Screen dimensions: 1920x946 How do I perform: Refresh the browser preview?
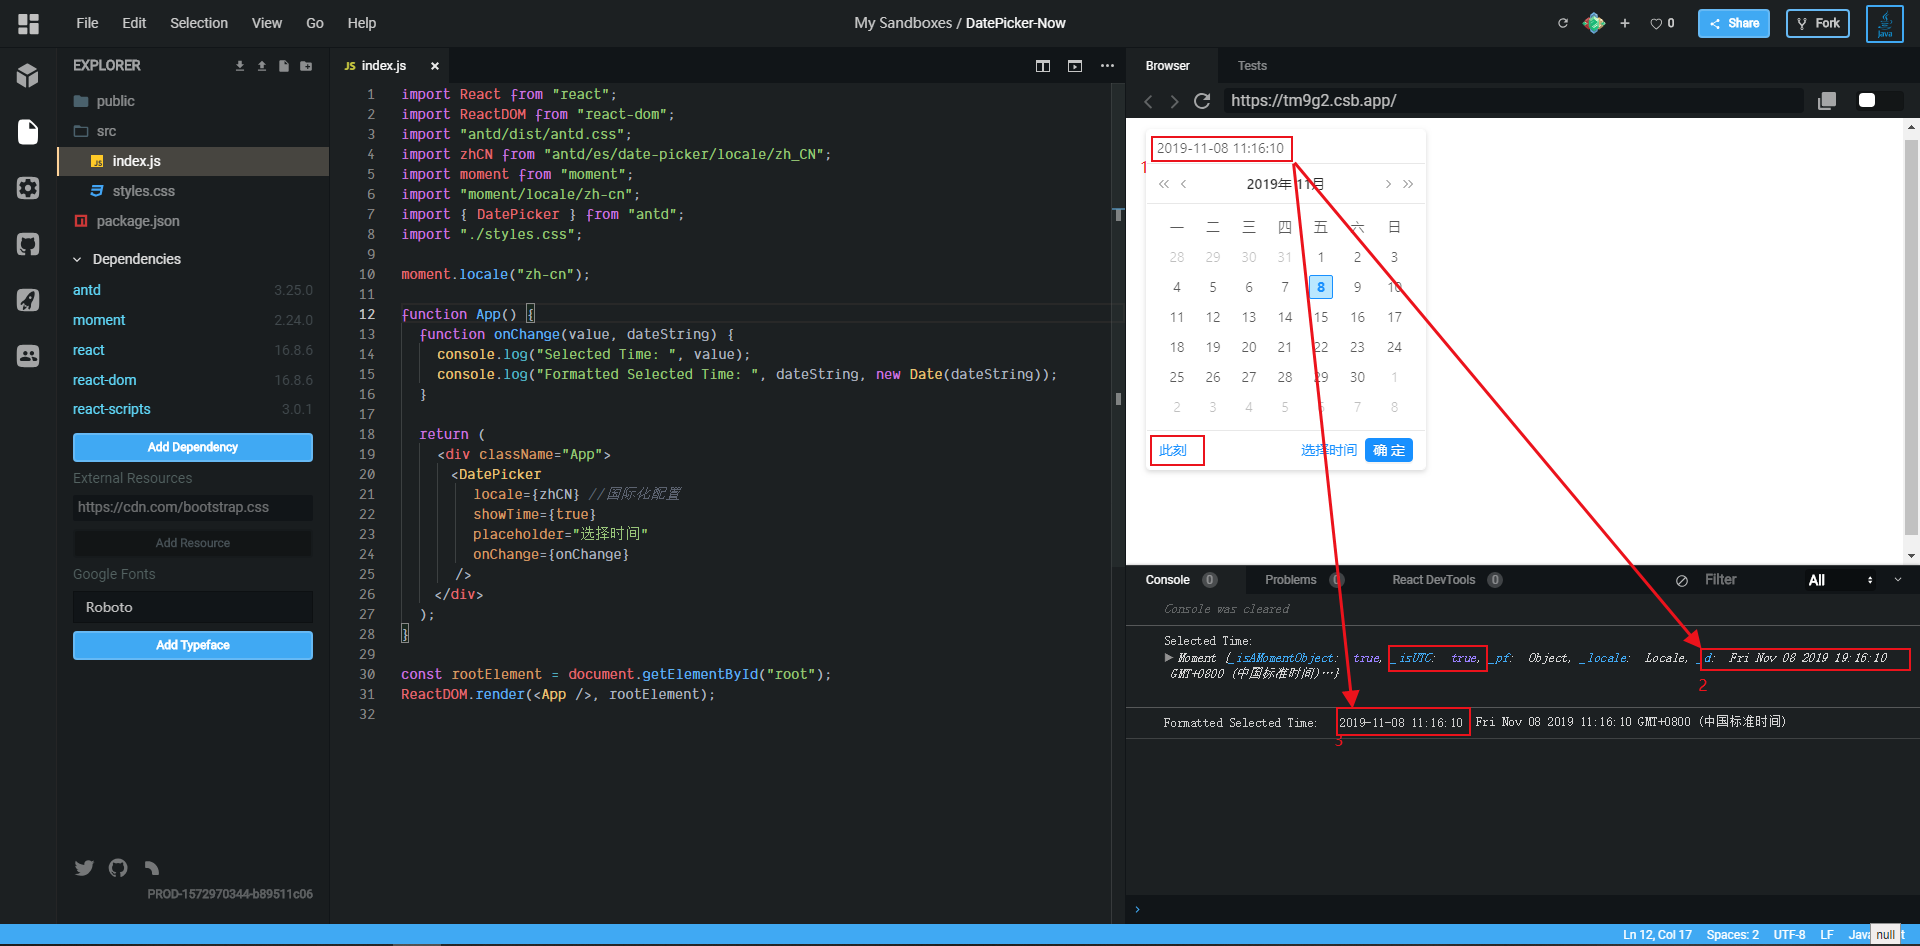pyautogui.click(x=1202, y=101)
